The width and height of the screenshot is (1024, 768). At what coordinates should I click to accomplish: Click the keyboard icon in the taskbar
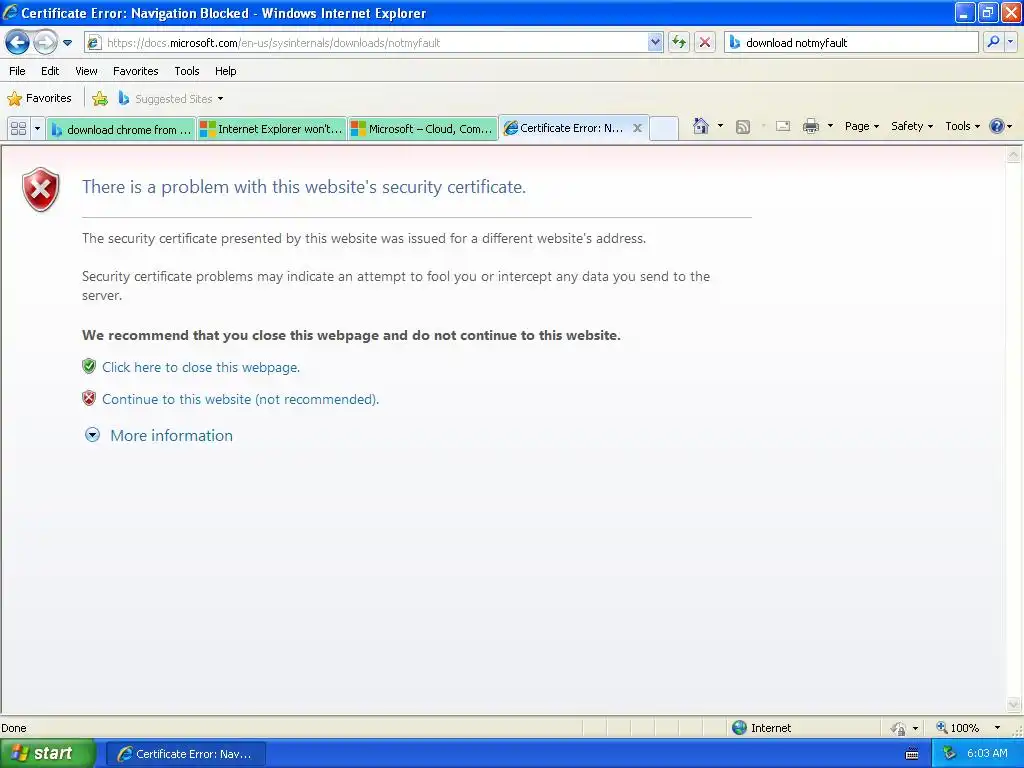912,754
